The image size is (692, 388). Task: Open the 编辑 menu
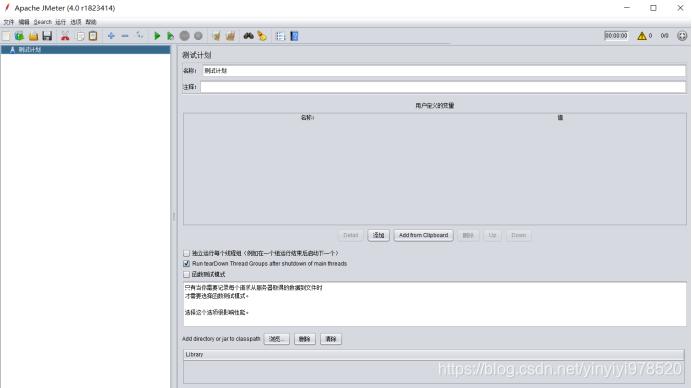click(24, 22)
